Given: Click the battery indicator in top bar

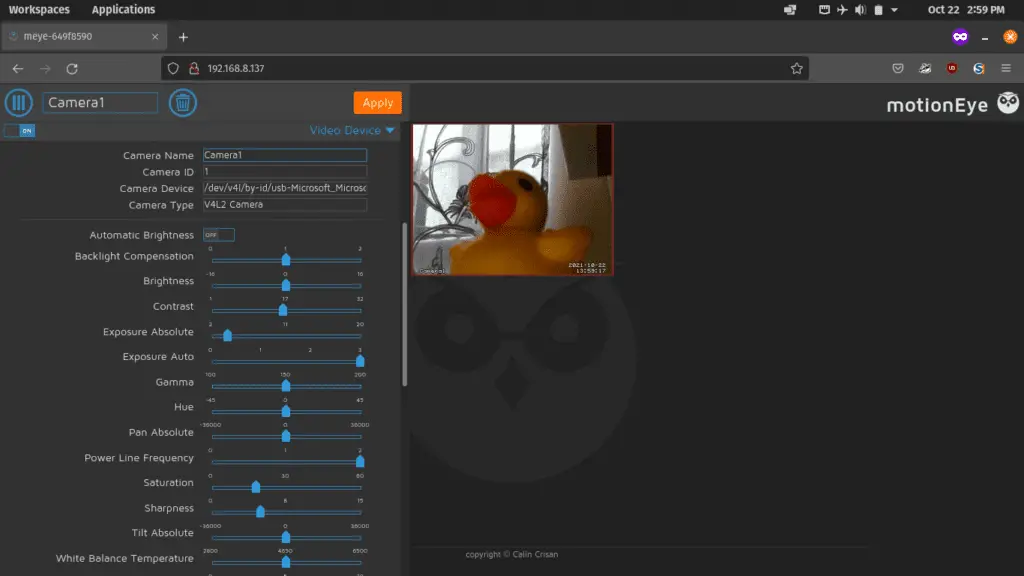Looking at the screenshot, I should coord(878,10).
